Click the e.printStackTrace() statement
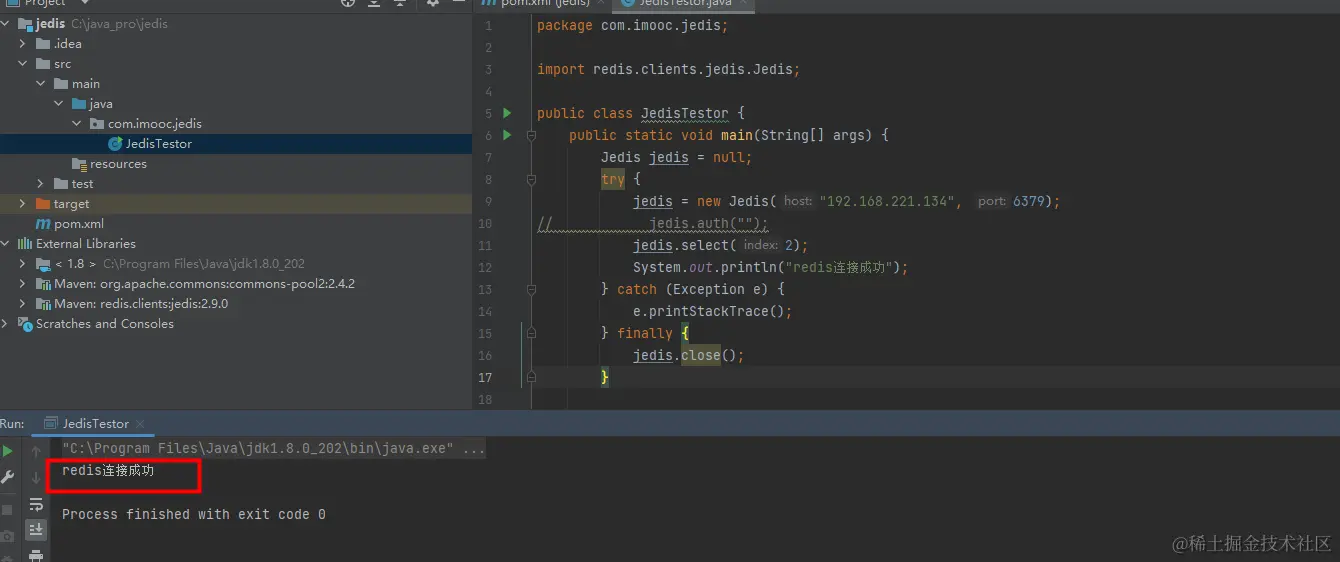 point(712,311)
